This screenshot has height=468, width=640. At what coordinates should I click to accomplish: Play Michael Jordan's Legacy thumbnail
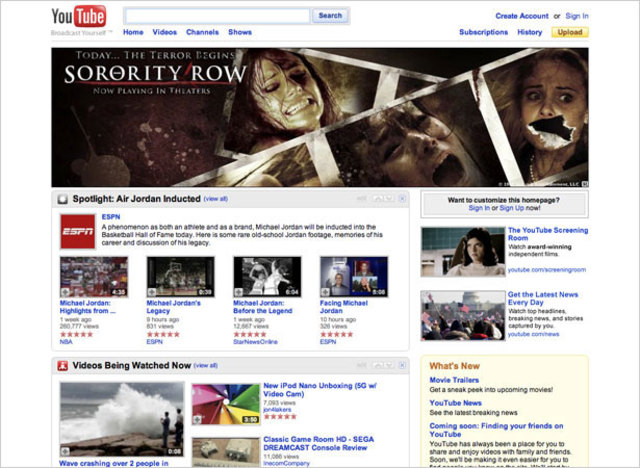coord(180,277)
